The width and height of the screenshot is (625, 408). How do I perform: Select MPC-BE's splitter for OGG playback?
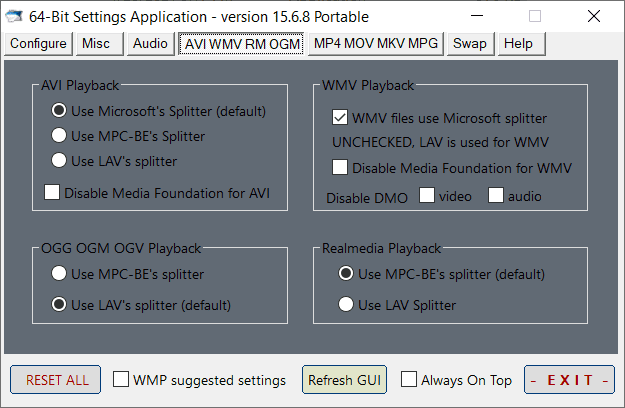59,273
